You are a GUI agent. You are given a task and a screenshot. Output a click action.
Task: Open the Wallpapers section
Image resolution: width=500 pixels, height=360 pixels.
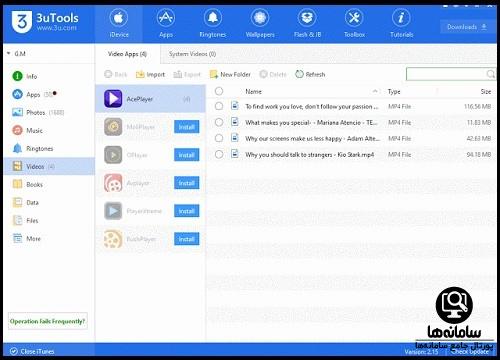(260, 24)
